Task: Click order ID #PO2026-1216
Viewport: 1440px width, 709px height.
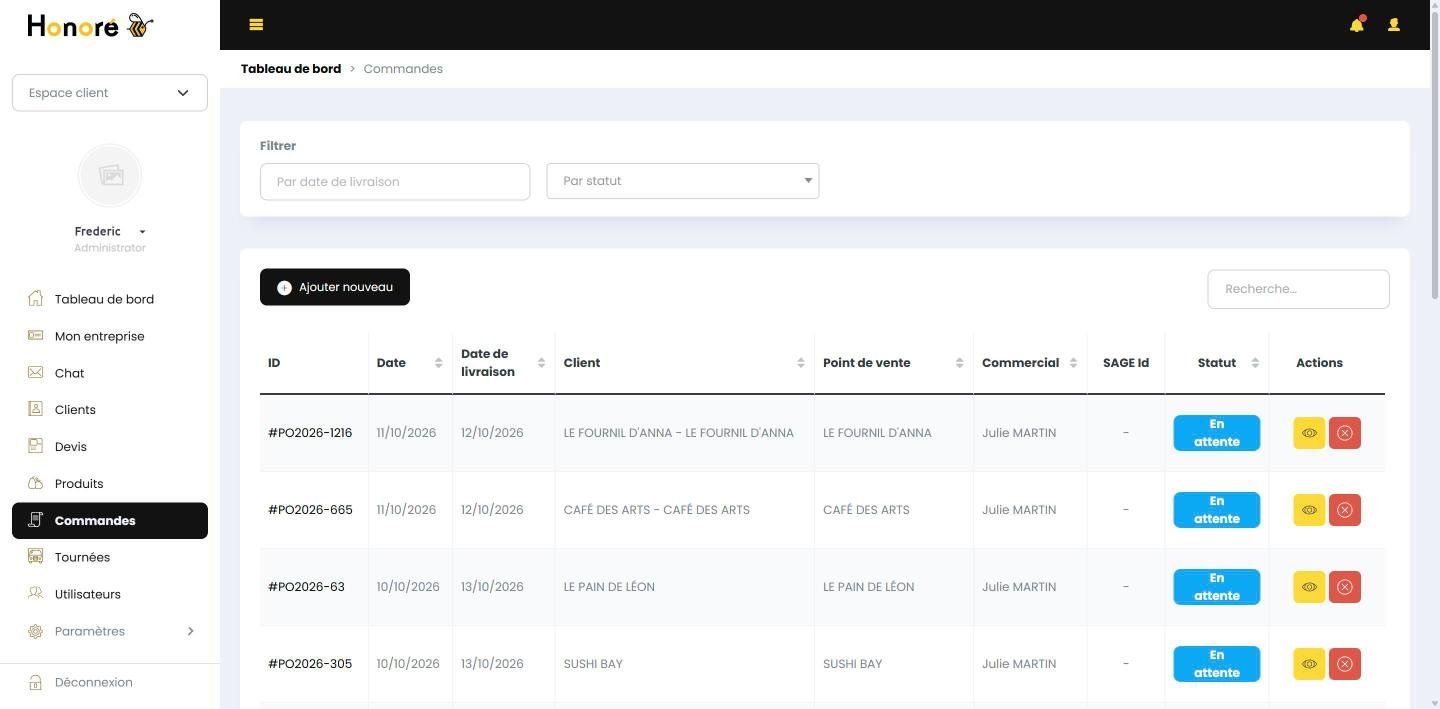Action: tap(310, 433)
